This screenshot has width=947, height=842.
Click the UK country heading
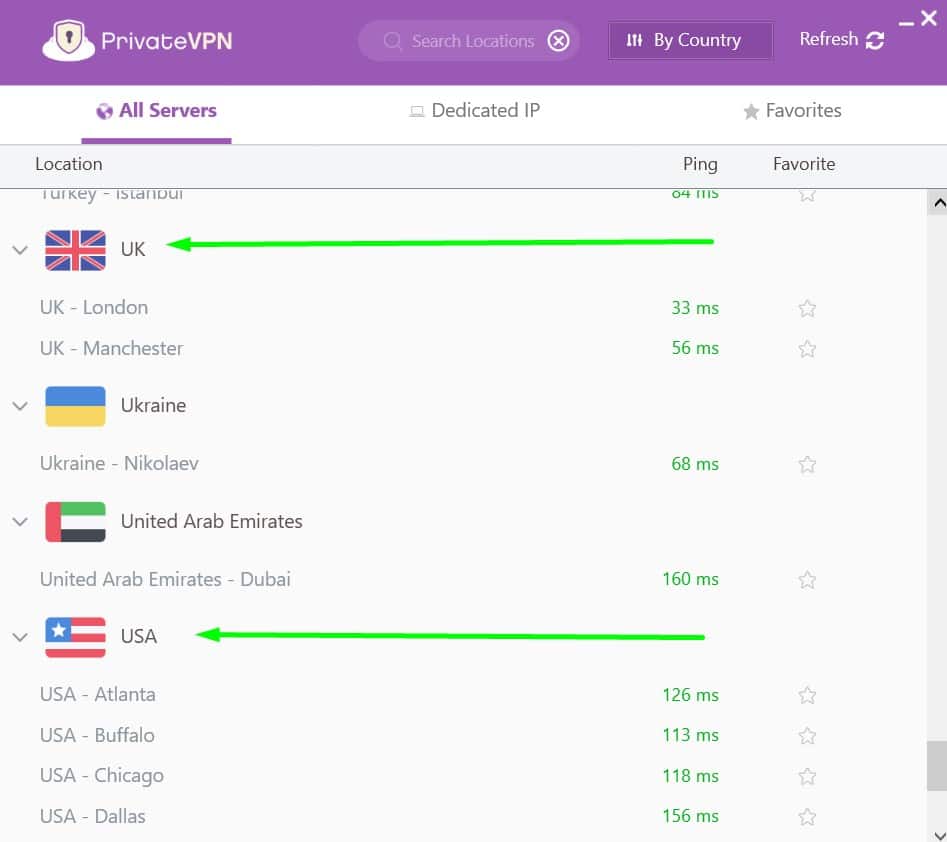(x=133, y=249)
